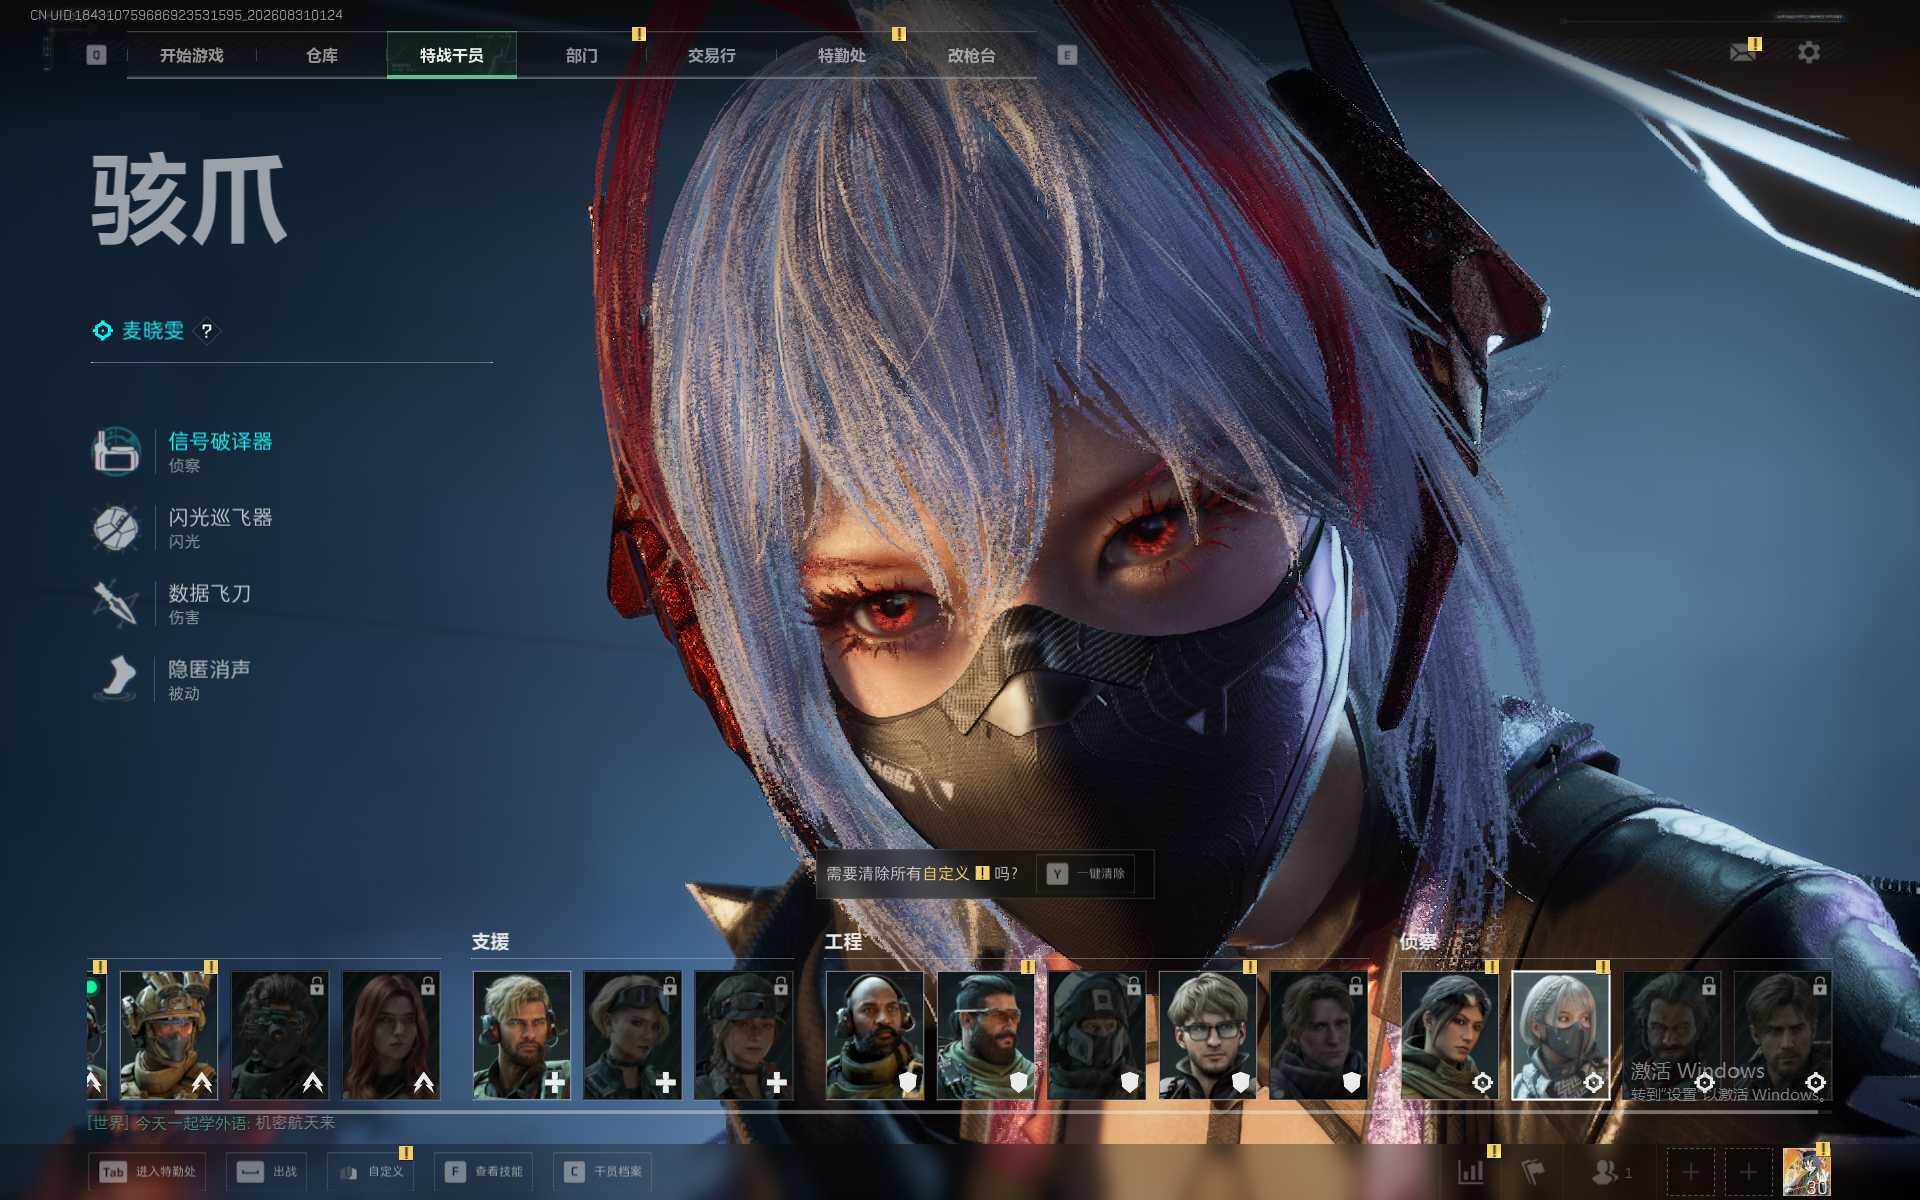Open the statistics bar chart icon
Image resolution: width=1920 pixels, height=1200 pixels.
[x=1471, y=1171]
